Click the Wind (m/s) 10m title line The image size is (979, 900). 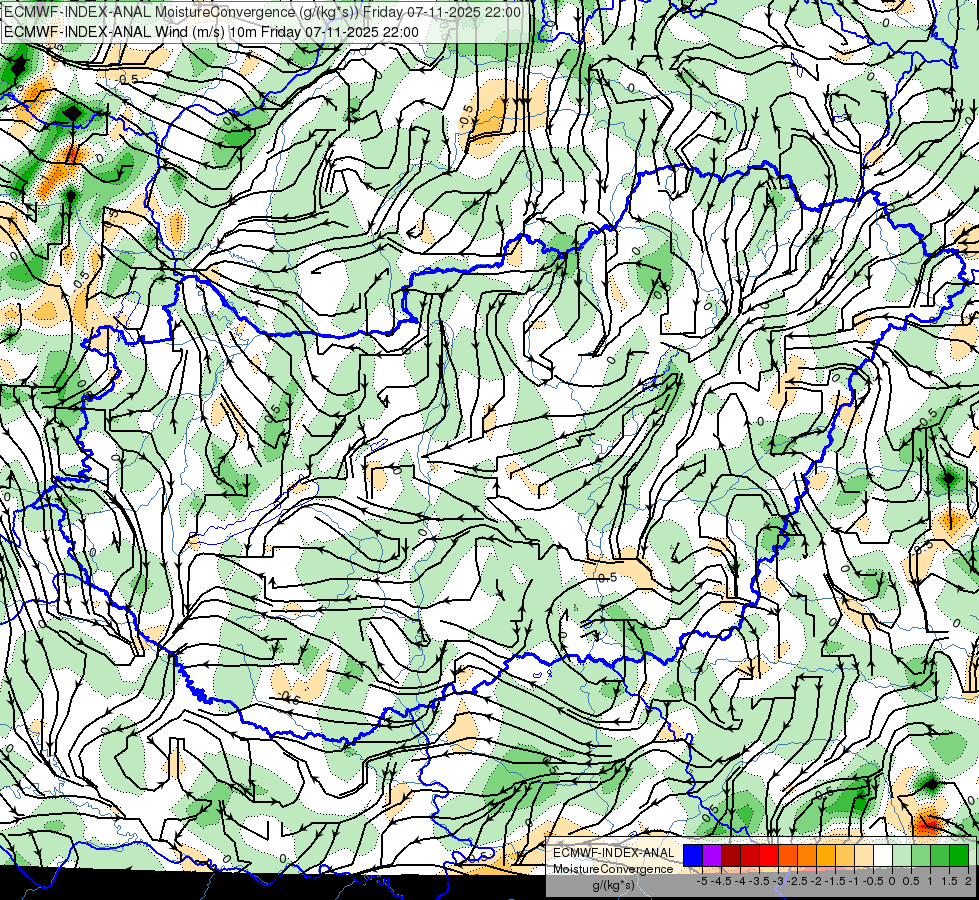tap(211, 32)
